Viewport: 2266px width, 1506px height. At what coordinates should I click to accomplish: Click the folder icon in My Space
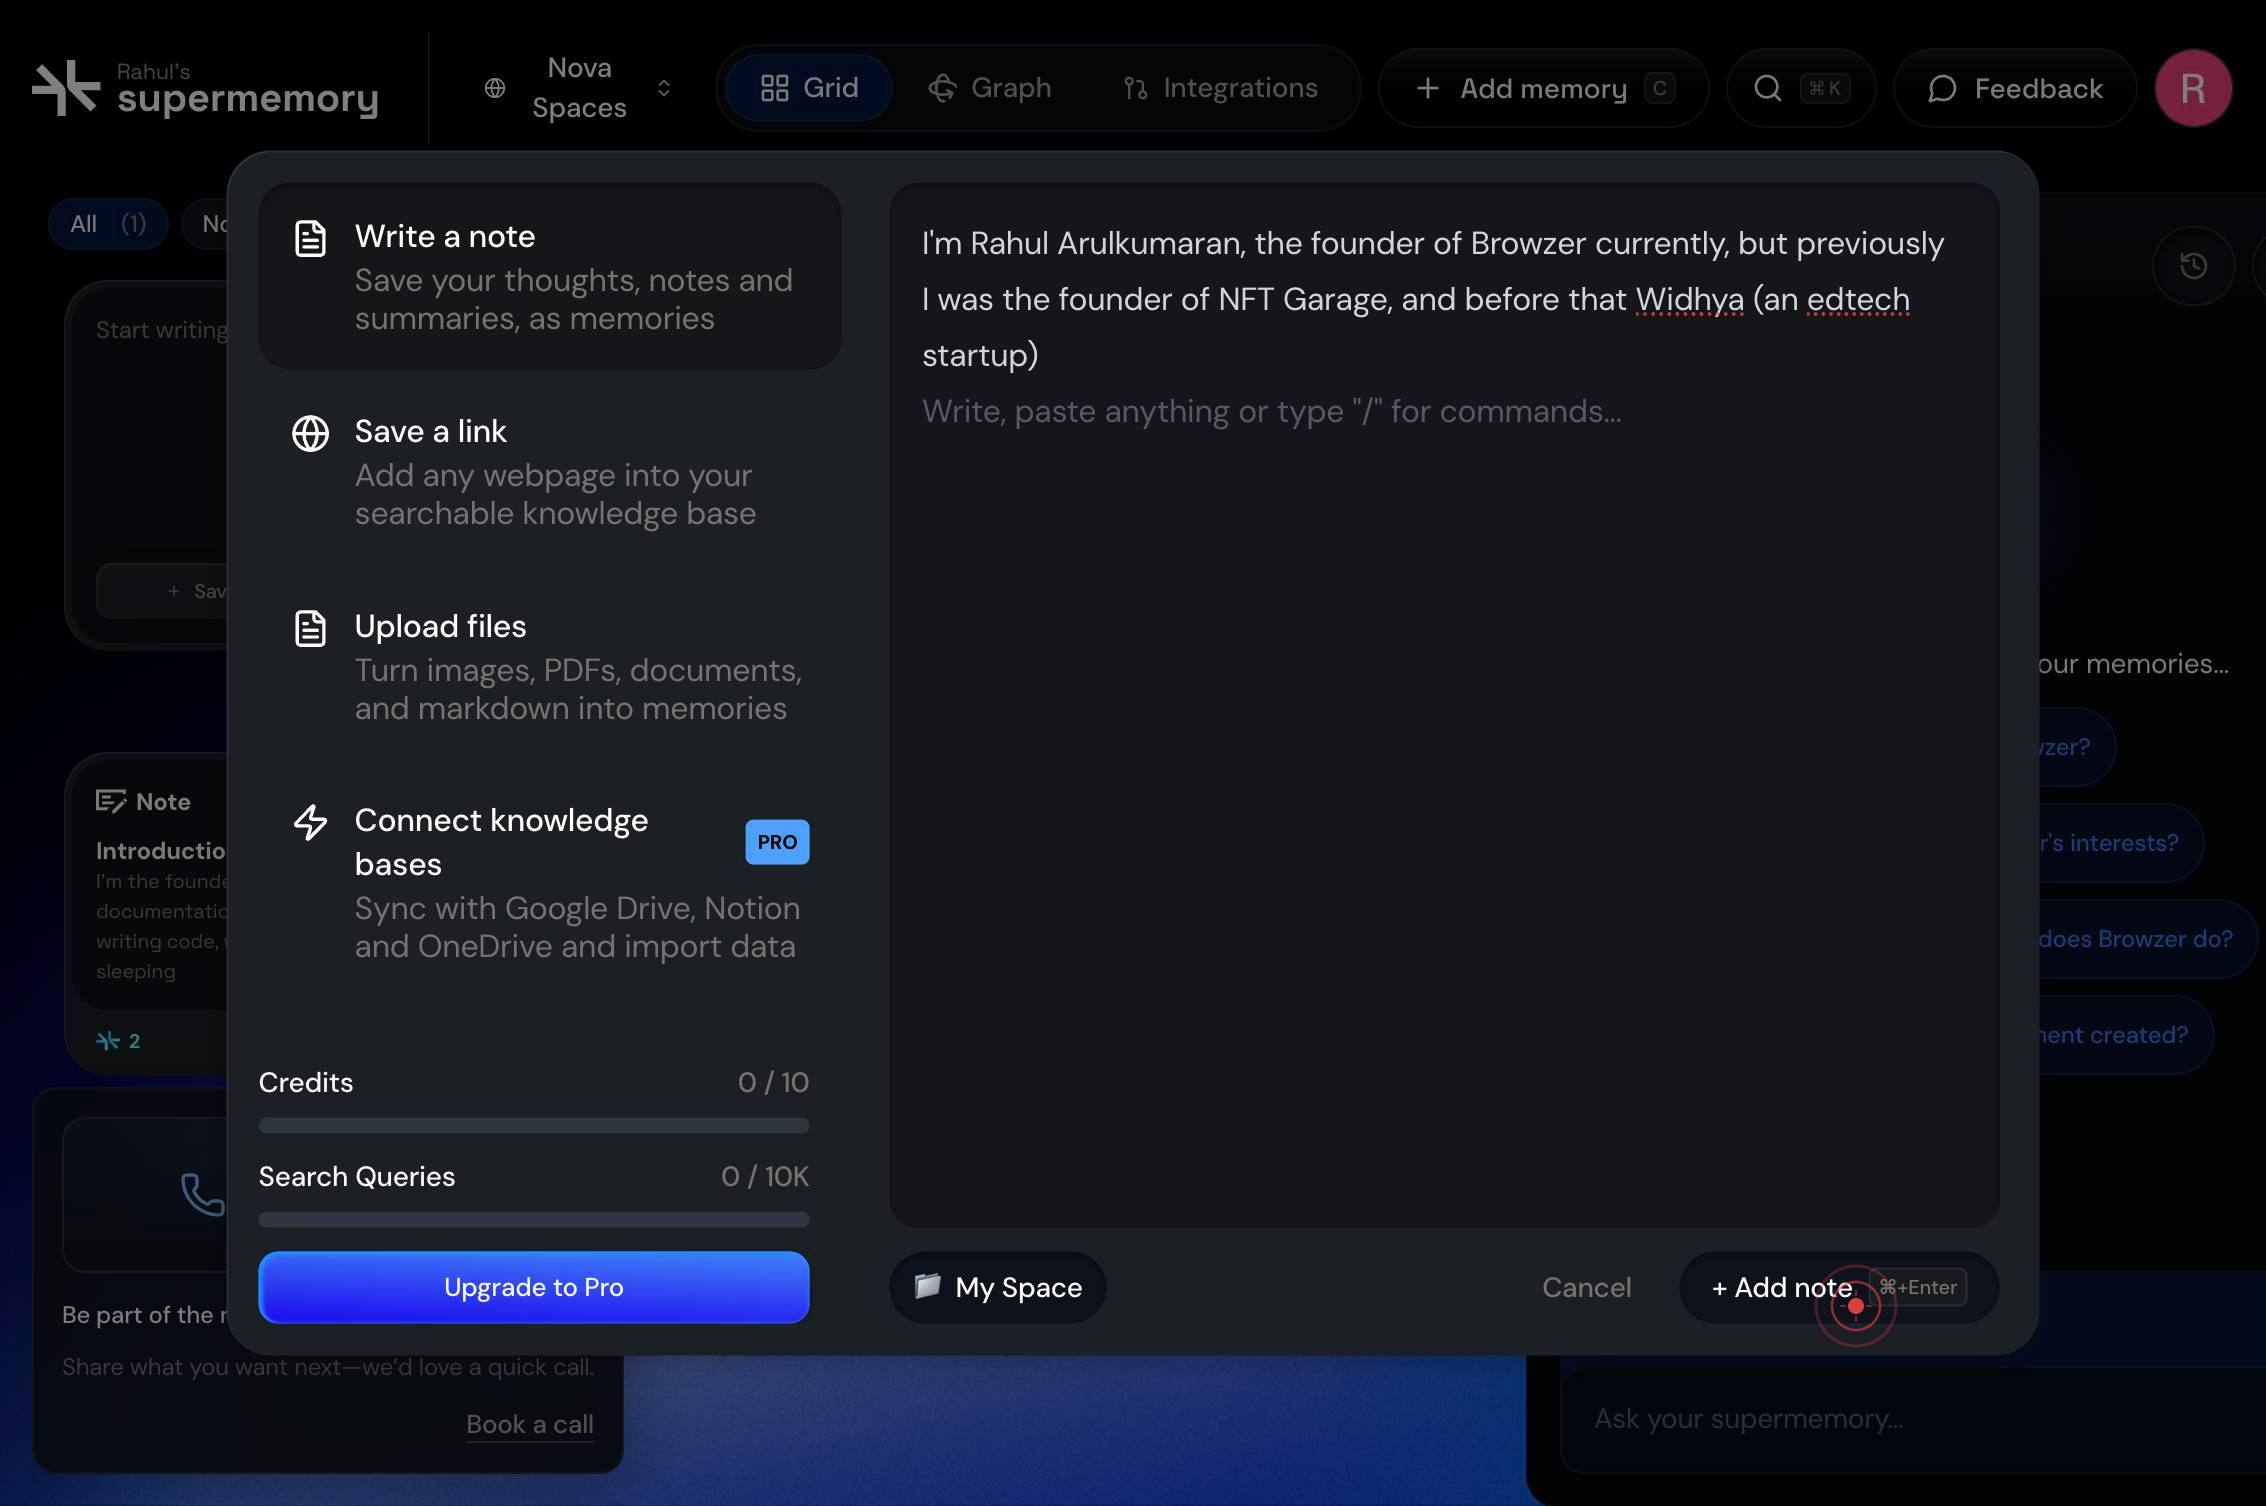(x=927, y=1285)
